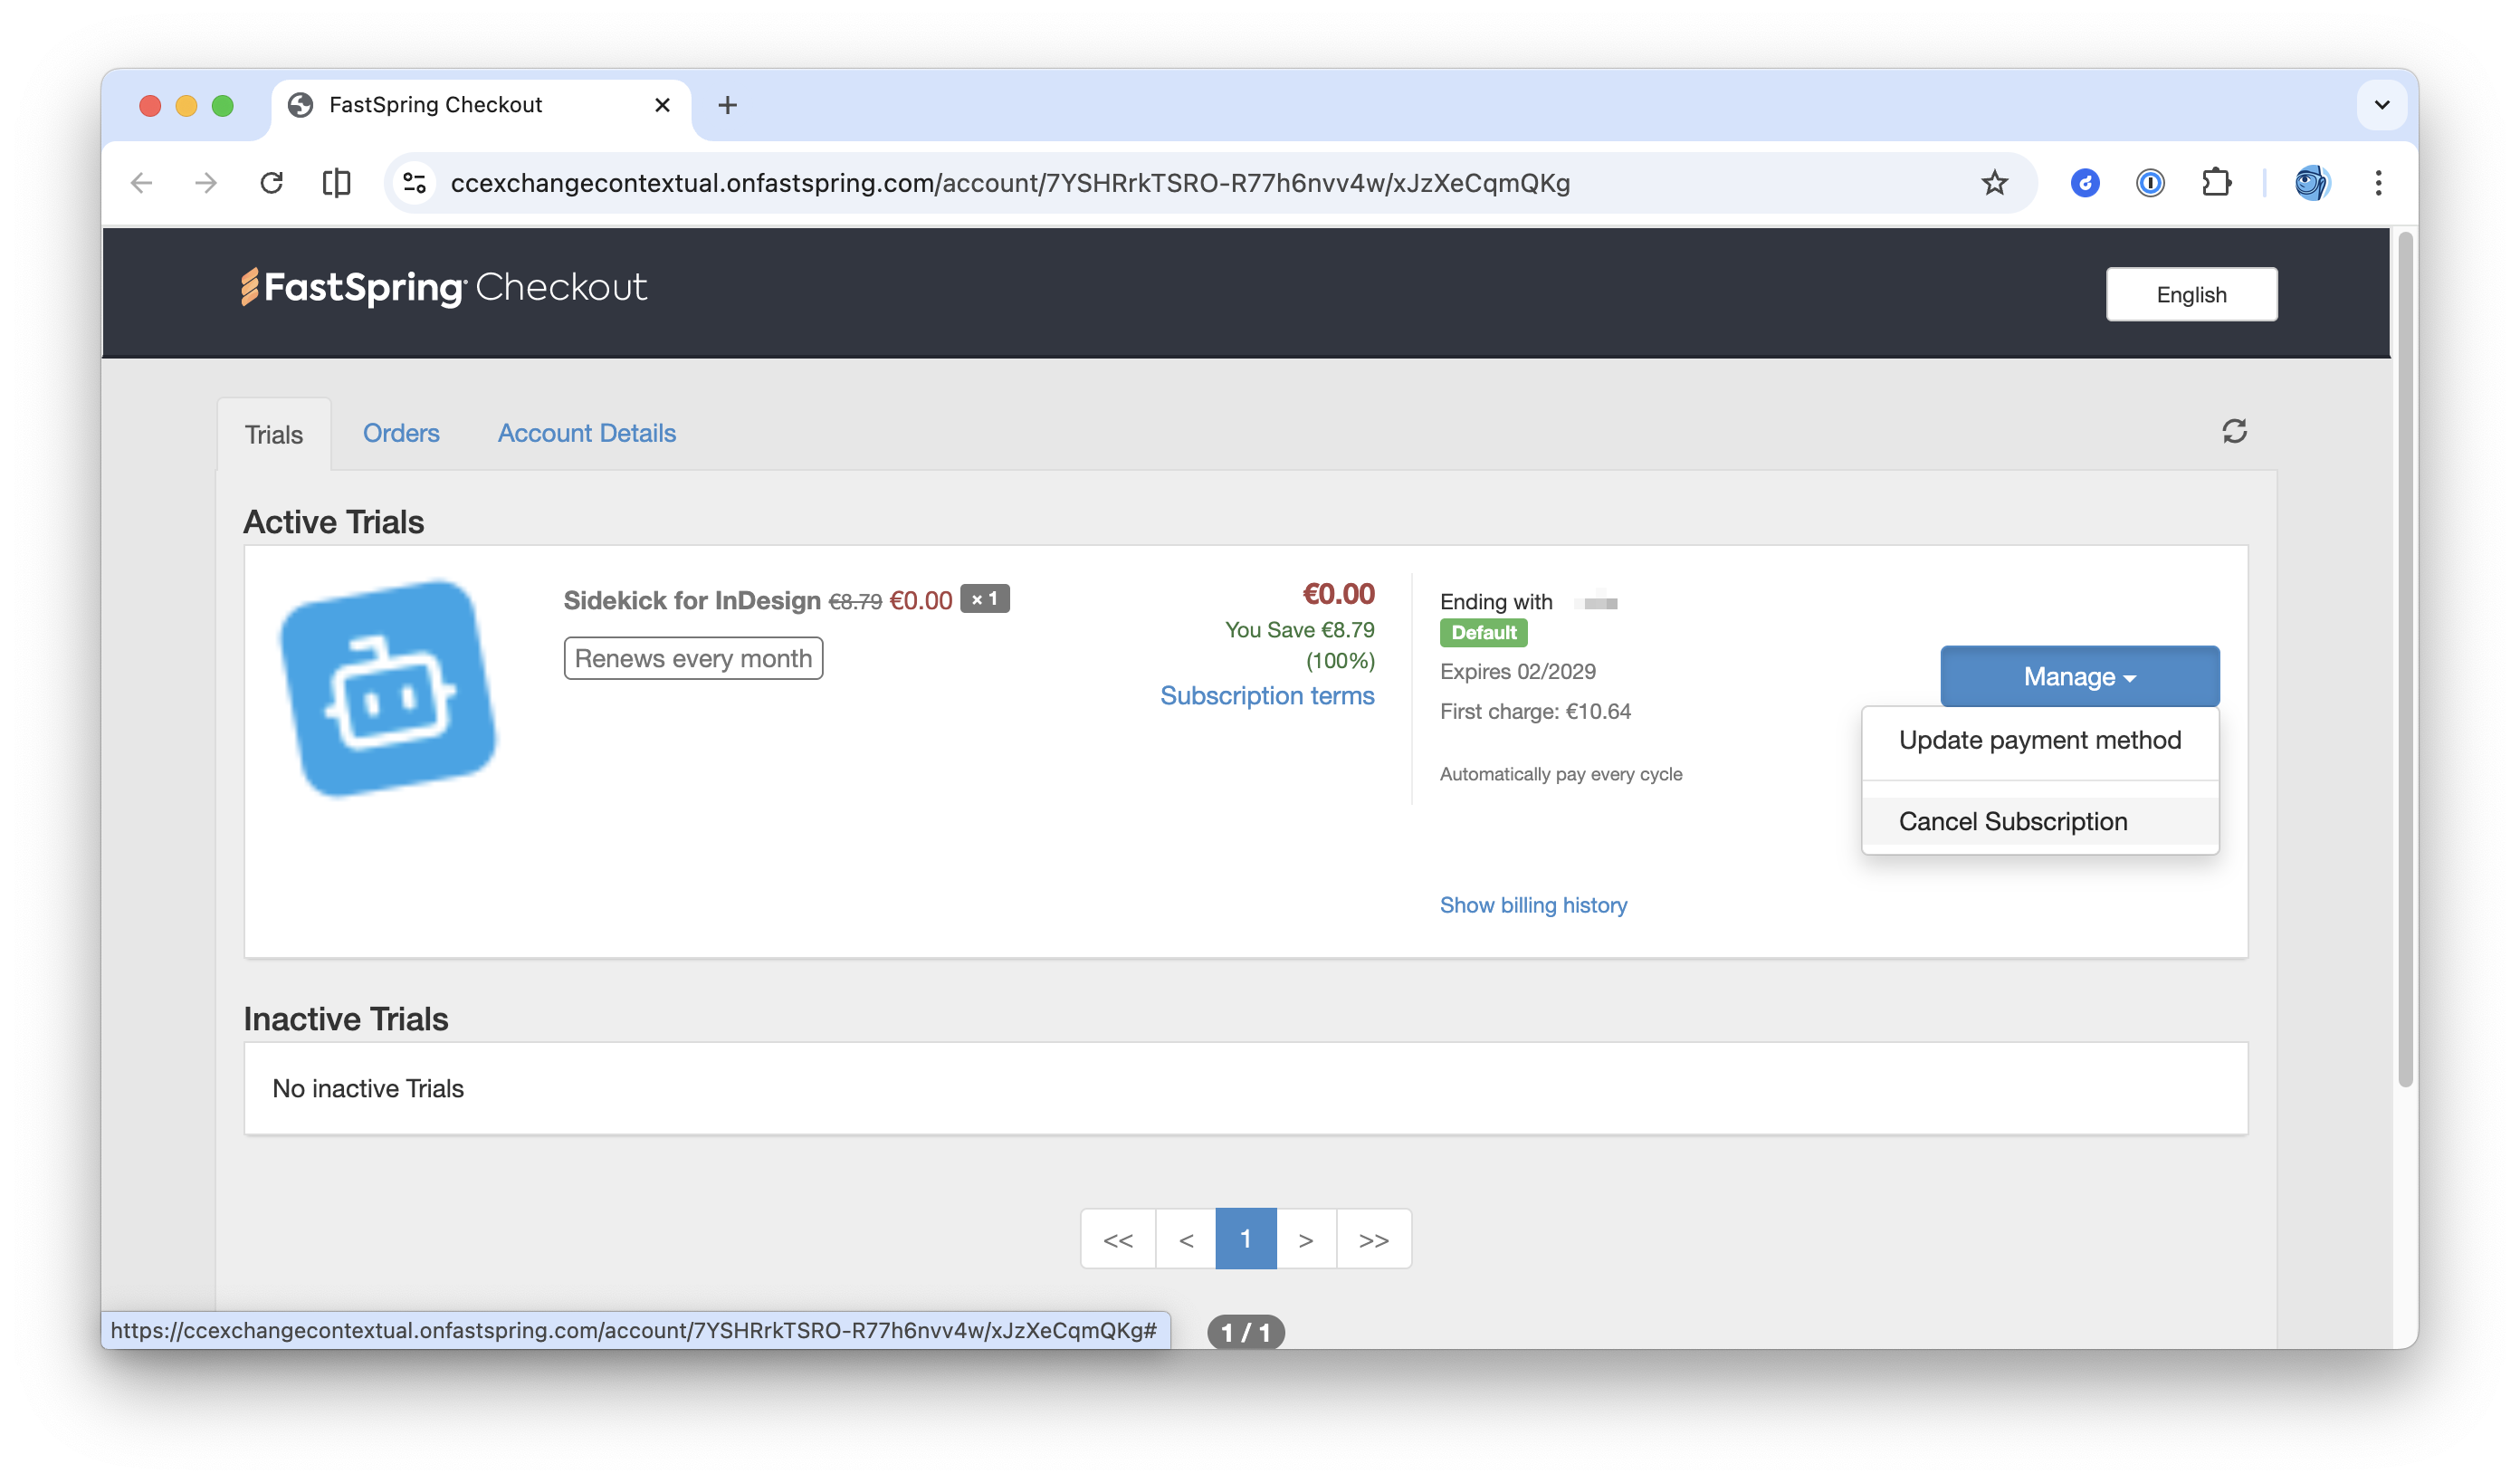Viewport: 2520px width, 1483px height.
Task: Click the Sidekick for InDesign app icon
Action: click(x=391, y=686)
